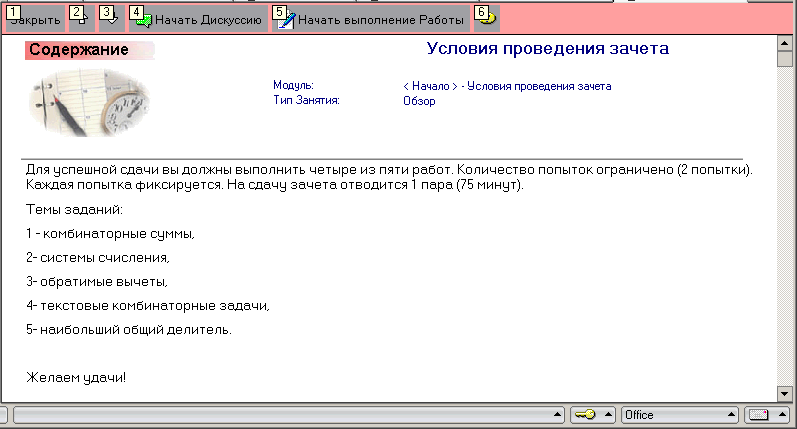
Task: Click the Условия проведения зачета breadcrumb text
Action: [x=539, y=86]
